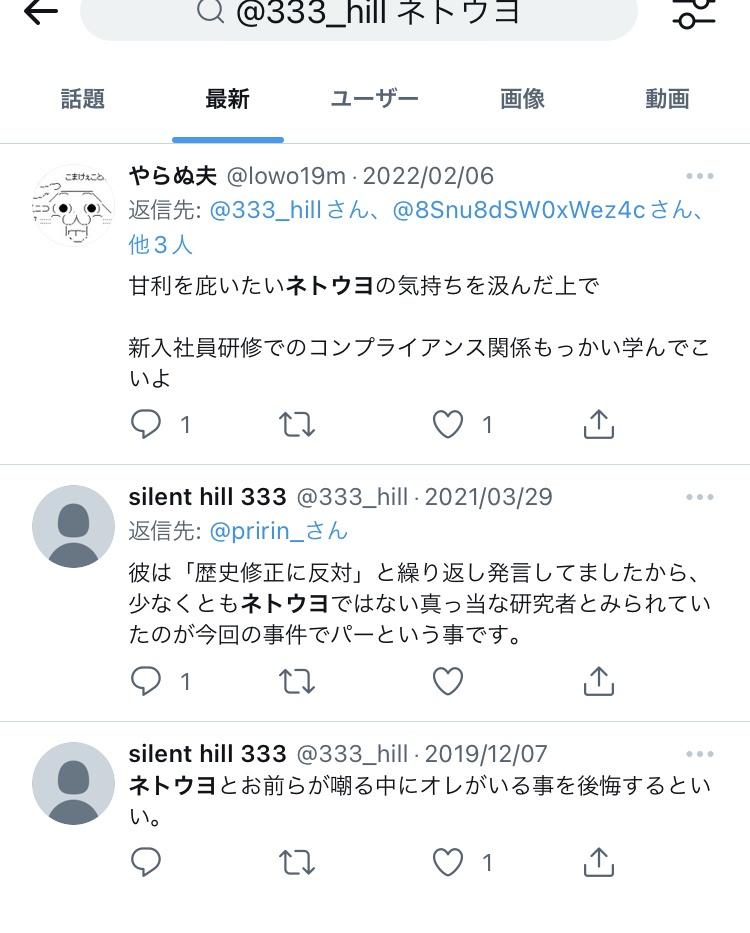The image size is (750, 933).
Task: Open more options on 2019/12/07 tweet
Action: tap(699, 754)
